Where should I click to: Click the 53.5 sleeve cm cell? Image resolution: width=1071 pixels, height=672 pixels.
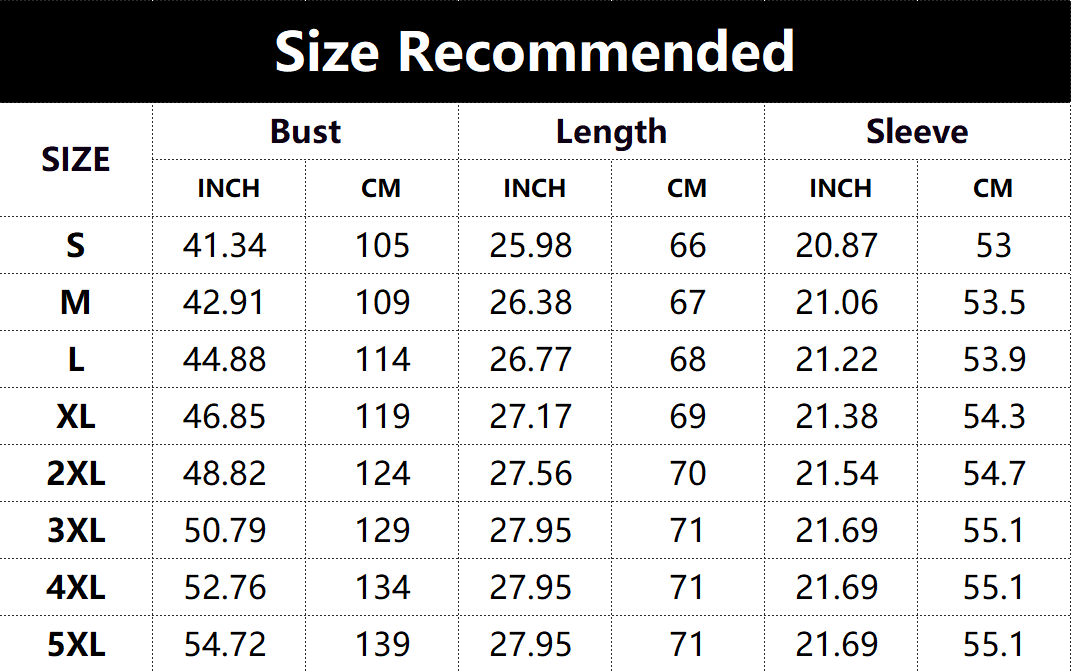click(x=994, y=302)
